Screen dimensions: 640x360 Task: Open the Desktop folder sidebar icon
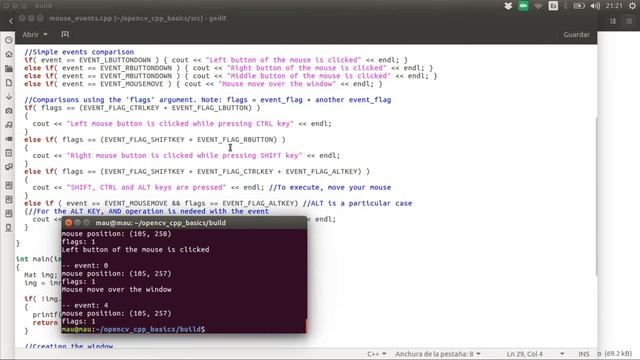click(9, 69)
